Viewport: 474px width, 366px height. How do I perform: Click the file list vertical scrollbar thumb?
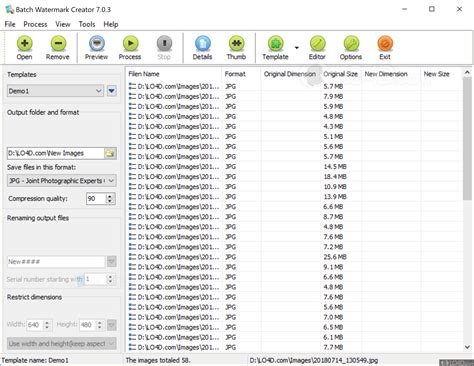pyautogui.click(x=467, y=138)
